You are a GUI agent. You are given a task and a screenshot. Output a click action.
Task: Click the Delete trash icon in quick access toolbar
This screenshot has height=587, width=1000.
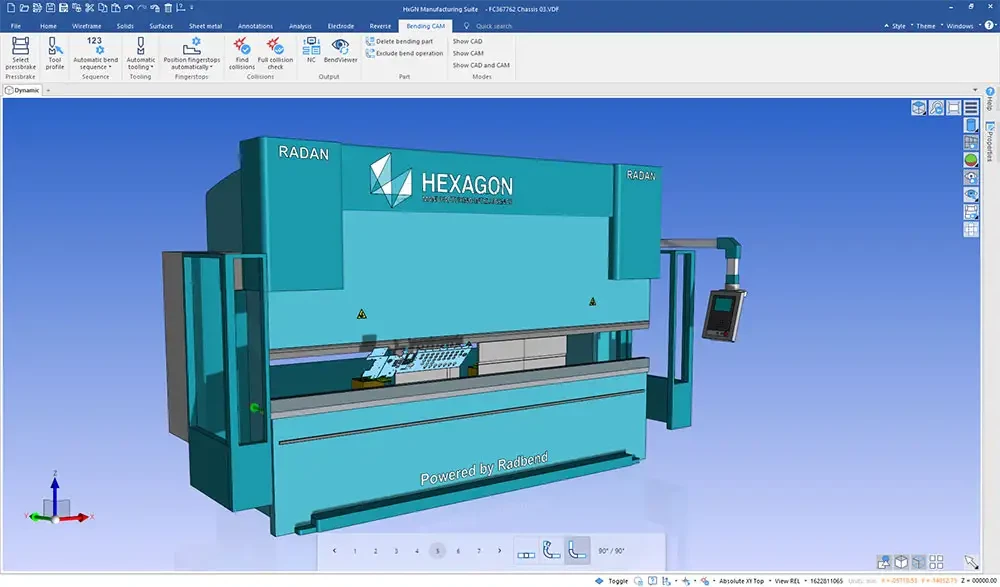[168, 8]
